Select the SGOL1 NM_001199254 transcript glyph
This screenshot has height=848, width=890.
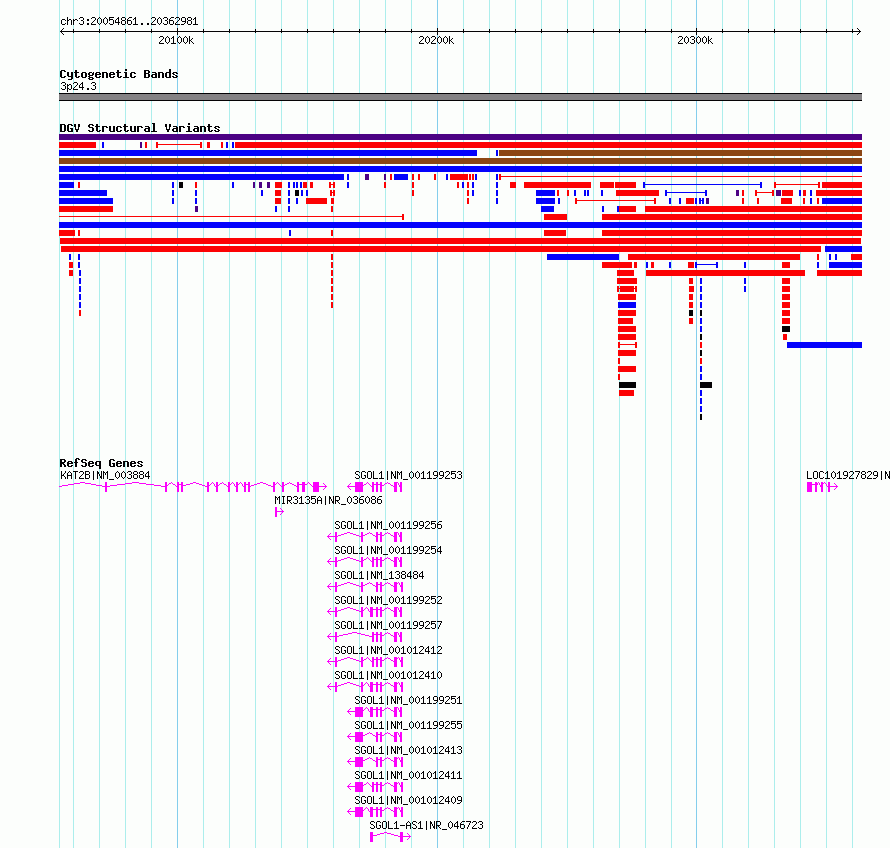[x=365, y=562]
